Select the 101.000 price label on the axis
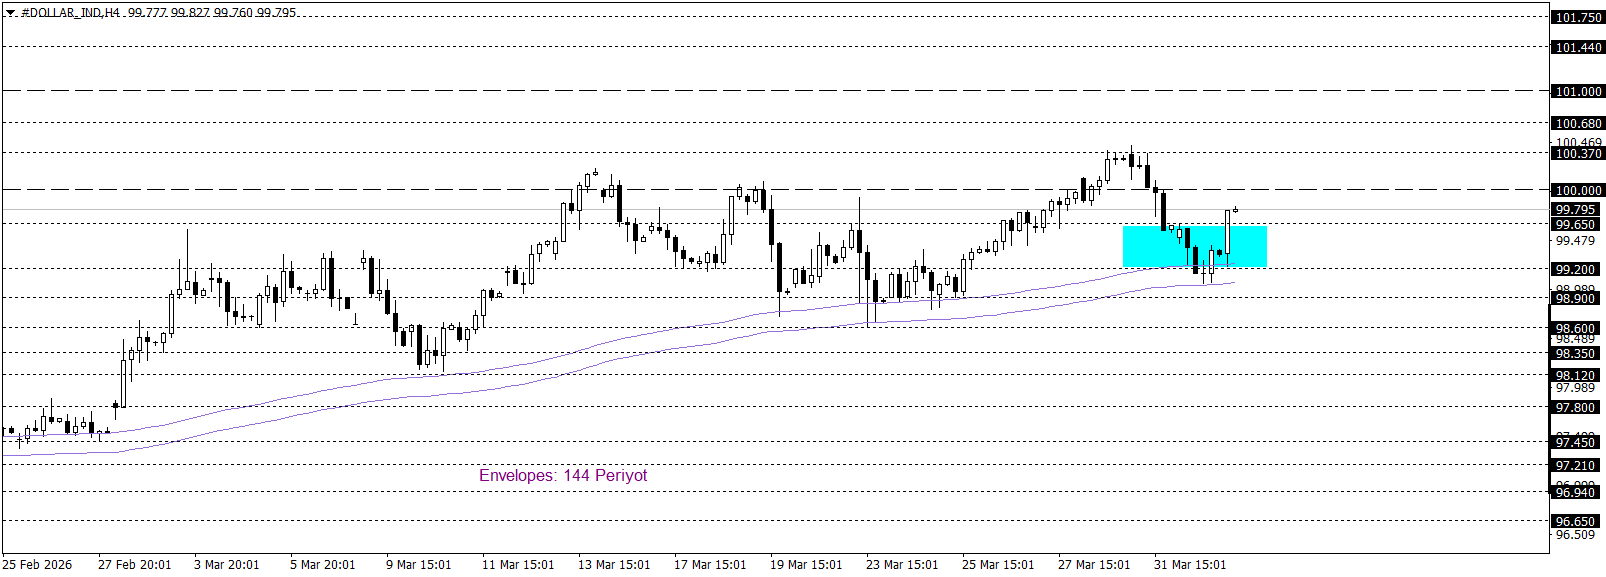1606x577 pixels. (x=1577, y=91)
